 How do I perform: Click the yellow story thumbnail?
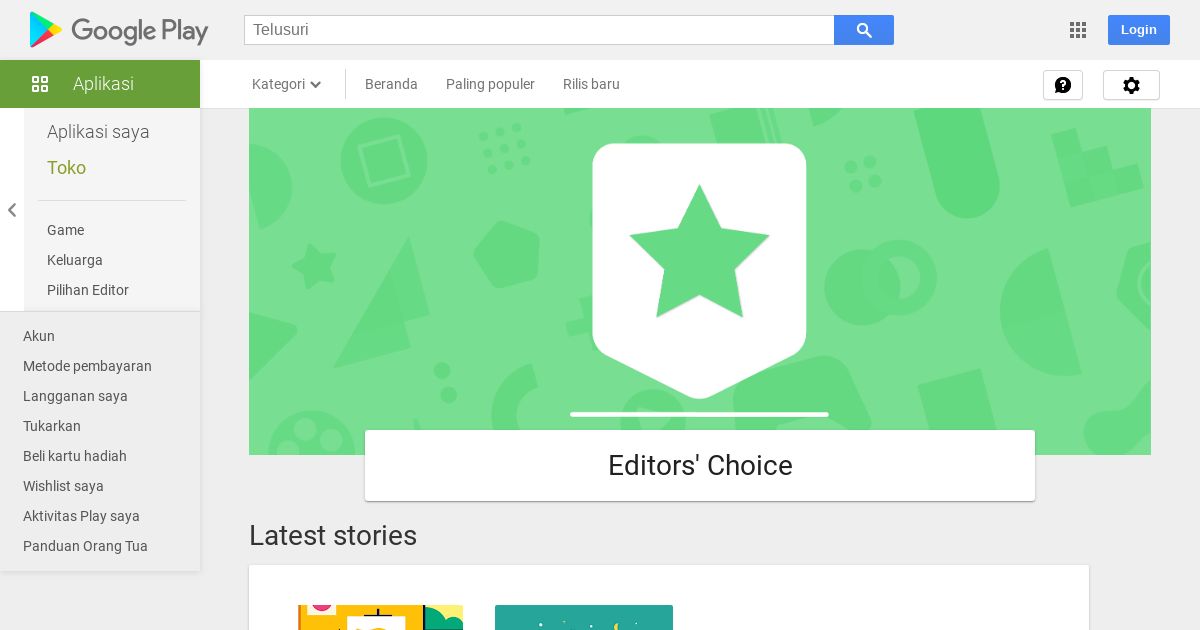click(x=380, y=617)
